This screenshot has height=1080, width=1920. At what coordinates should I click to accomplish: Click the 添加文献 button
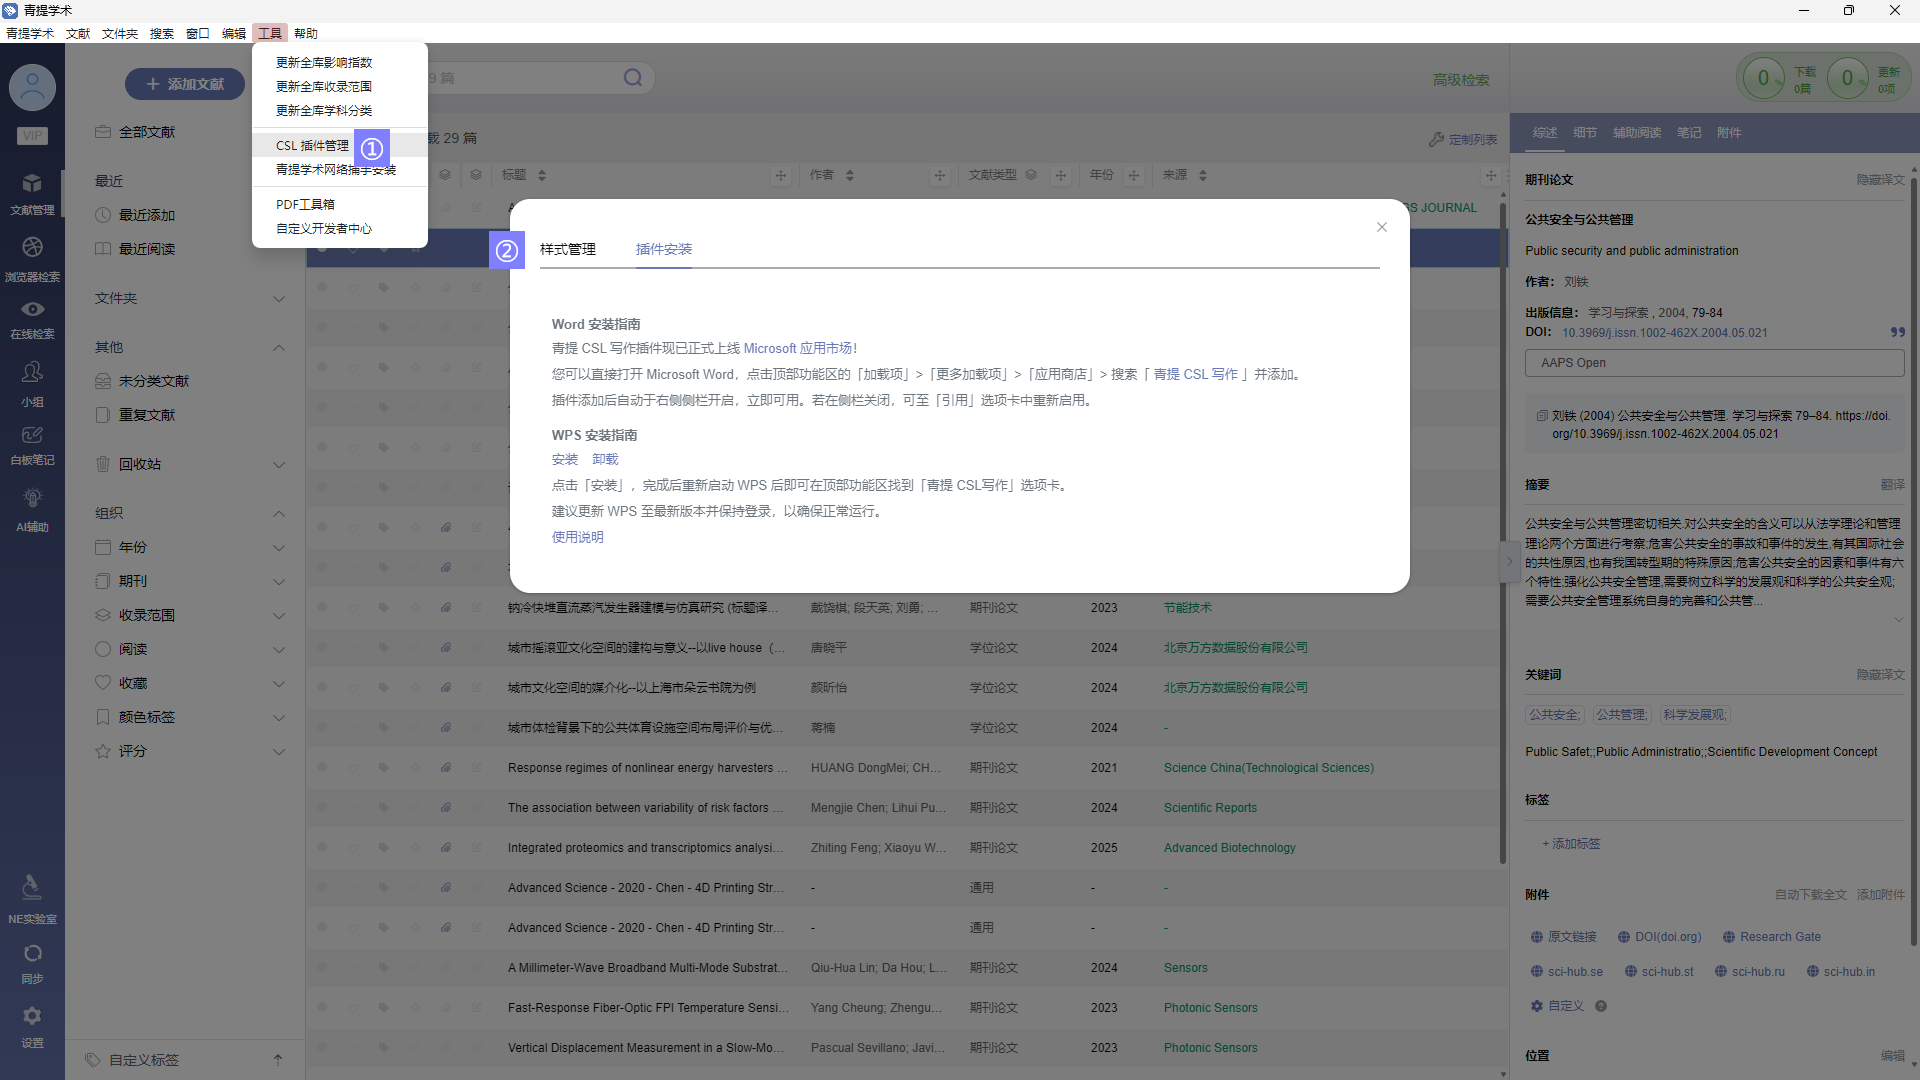point(185,84)
